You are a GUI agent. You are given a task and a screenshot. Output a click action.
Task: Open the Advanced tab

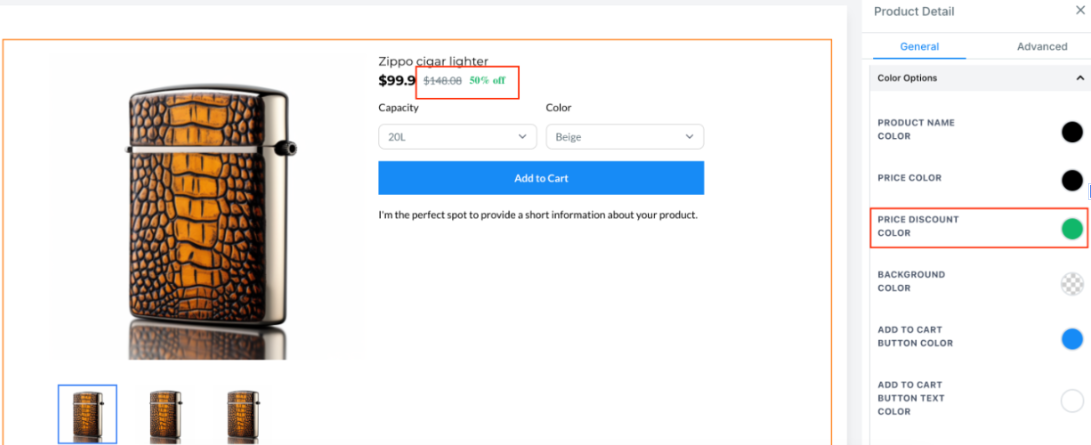tap(1041, 46)
